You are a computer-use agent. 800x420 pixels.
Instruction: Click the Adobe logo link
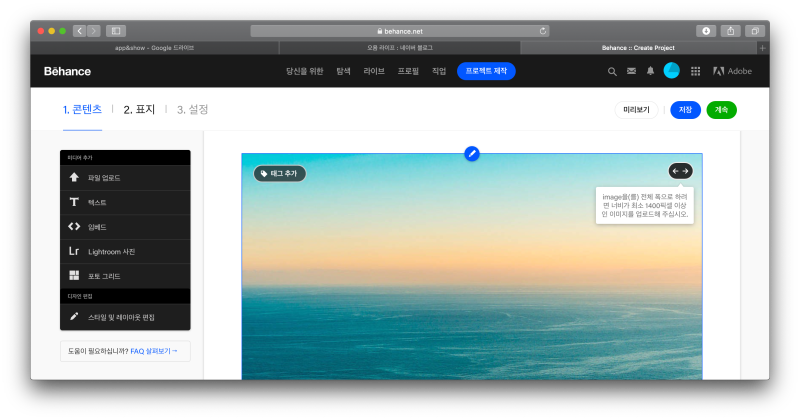coord(732,71)
